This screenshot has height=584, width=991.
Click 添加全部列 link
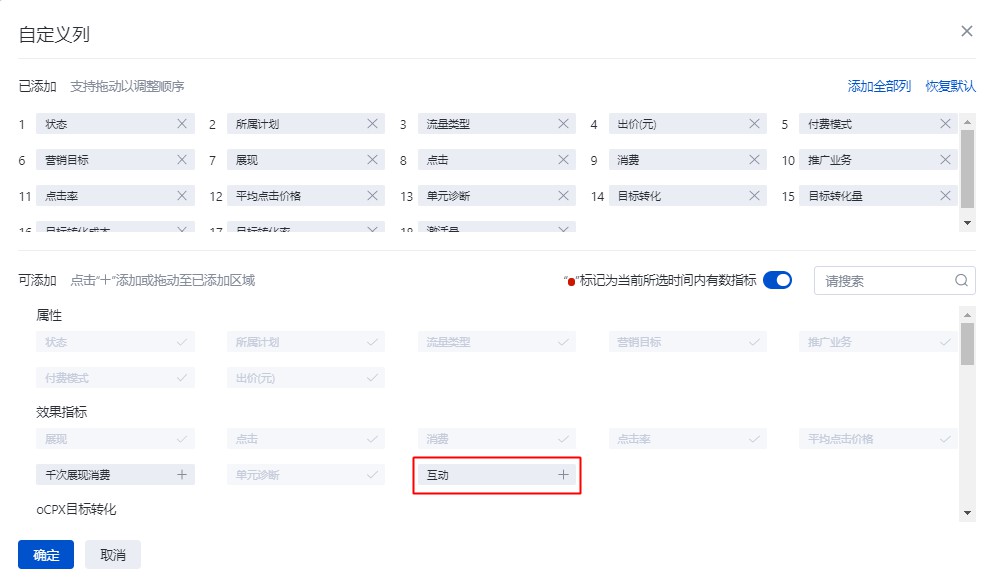pos(879,87)
